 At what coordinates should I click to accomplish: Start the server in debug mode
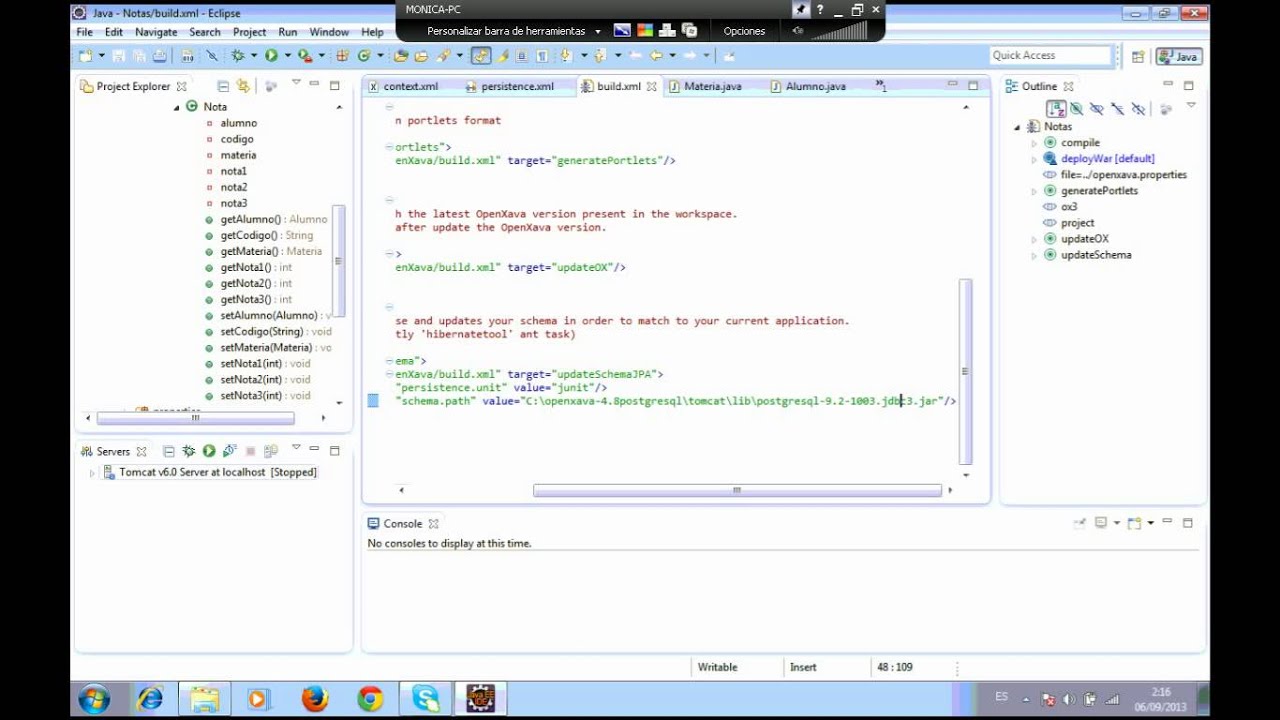pos(188,451)
